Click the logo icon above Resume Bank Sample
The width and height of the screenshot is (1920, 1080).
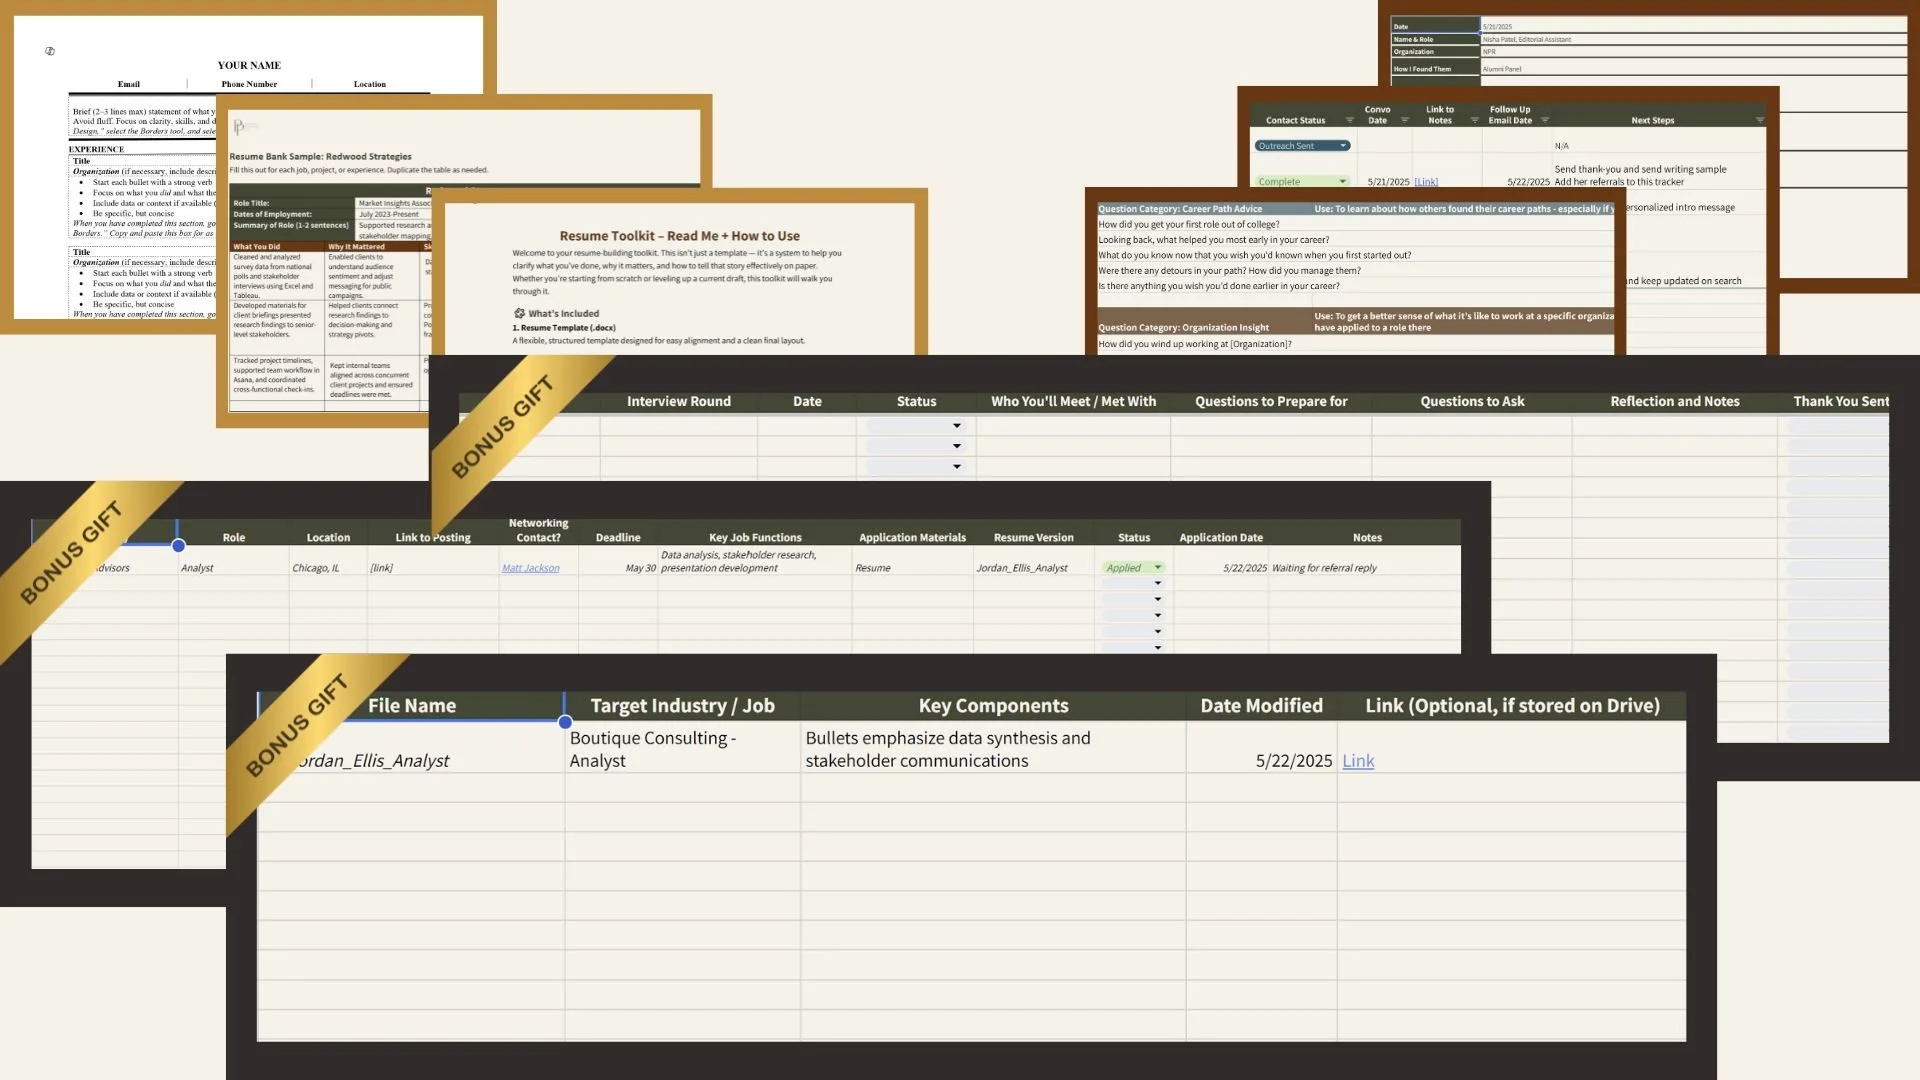click(240, 127)
